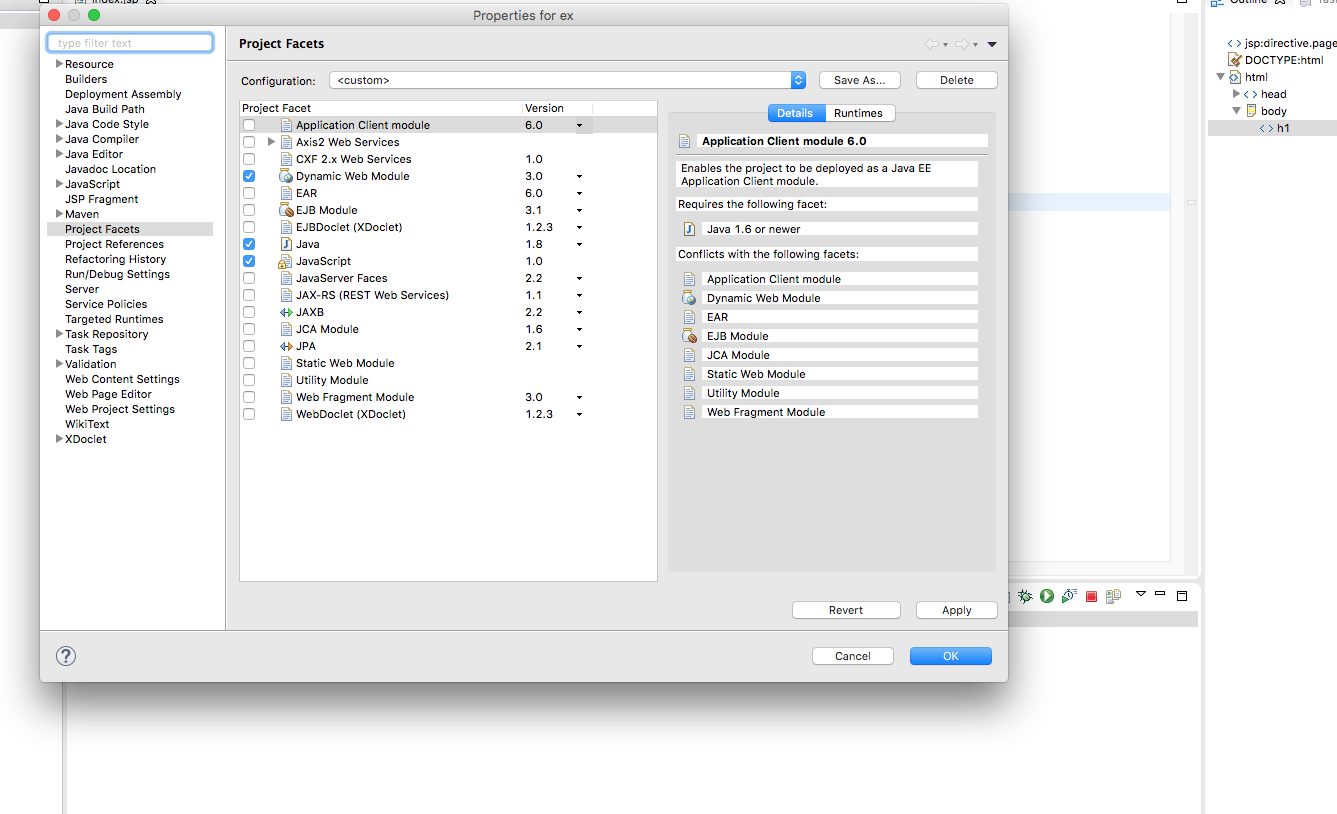Click the back navigation arrow in dialog header
This screenshot has width=1337, height=814.
tap(932, 44)
